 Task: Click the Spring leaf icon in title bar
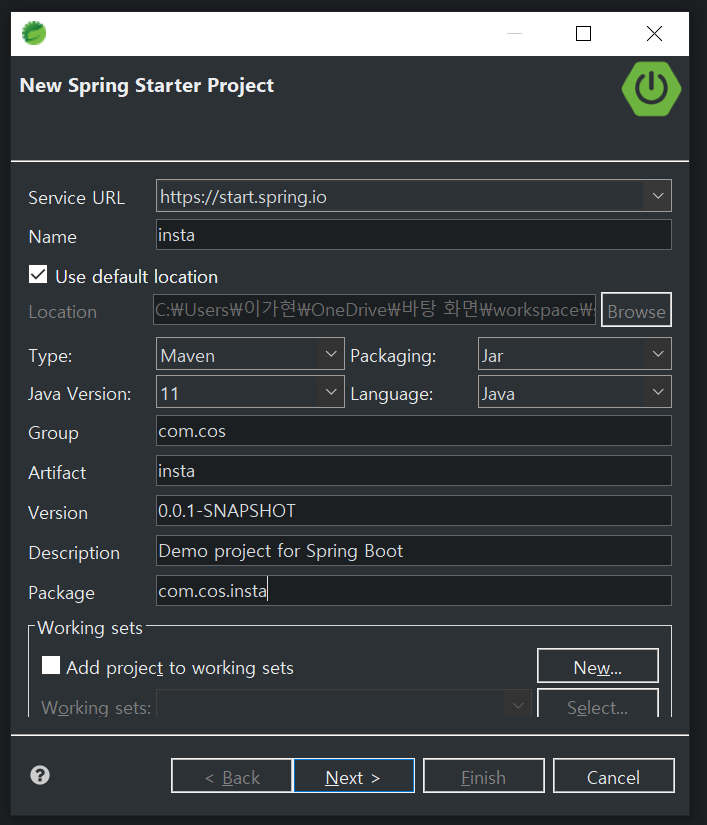[34, 33]
